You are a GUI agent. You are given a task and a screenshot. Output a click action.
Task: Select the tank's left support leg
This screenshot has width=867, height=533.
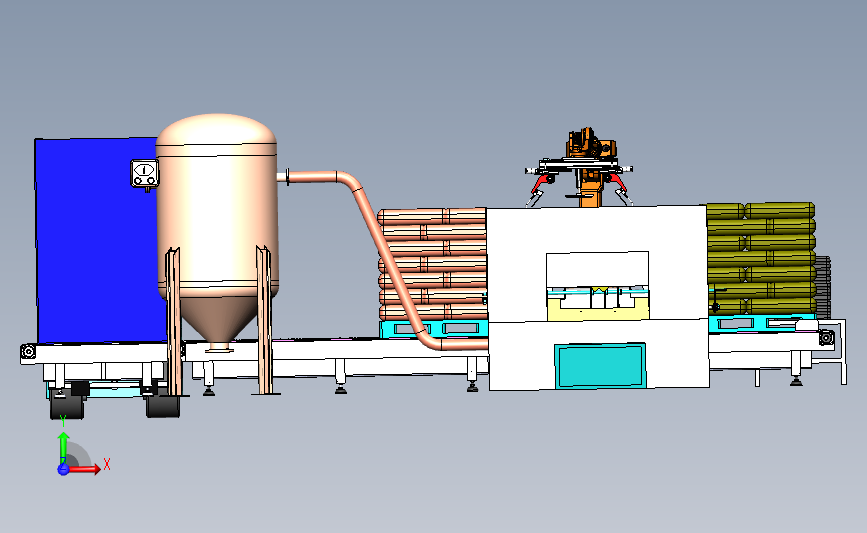click(x=174, y=321)
